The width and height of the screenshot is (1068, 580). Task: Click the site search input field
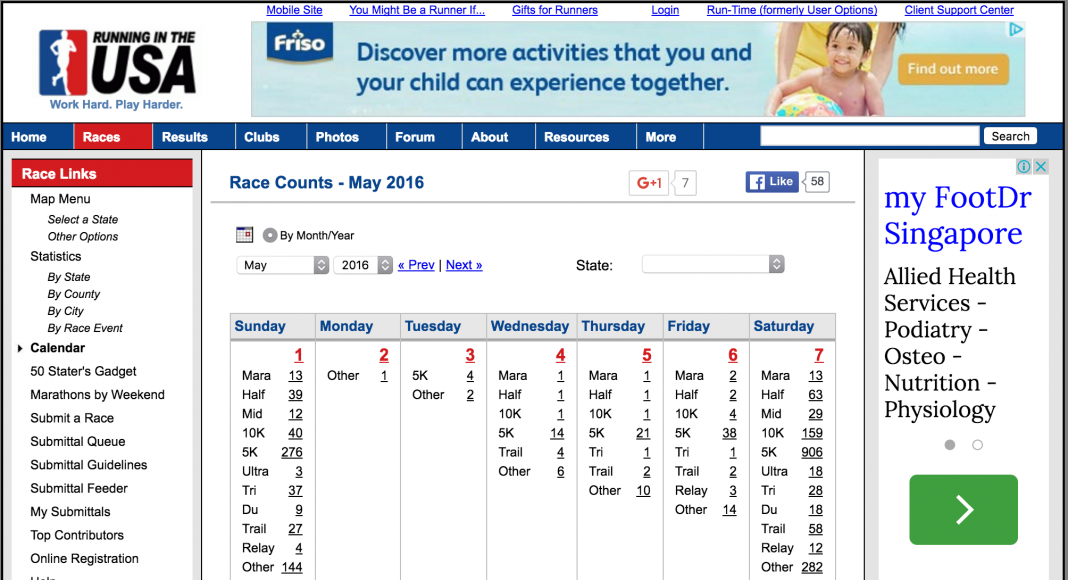tap(870, 136)
